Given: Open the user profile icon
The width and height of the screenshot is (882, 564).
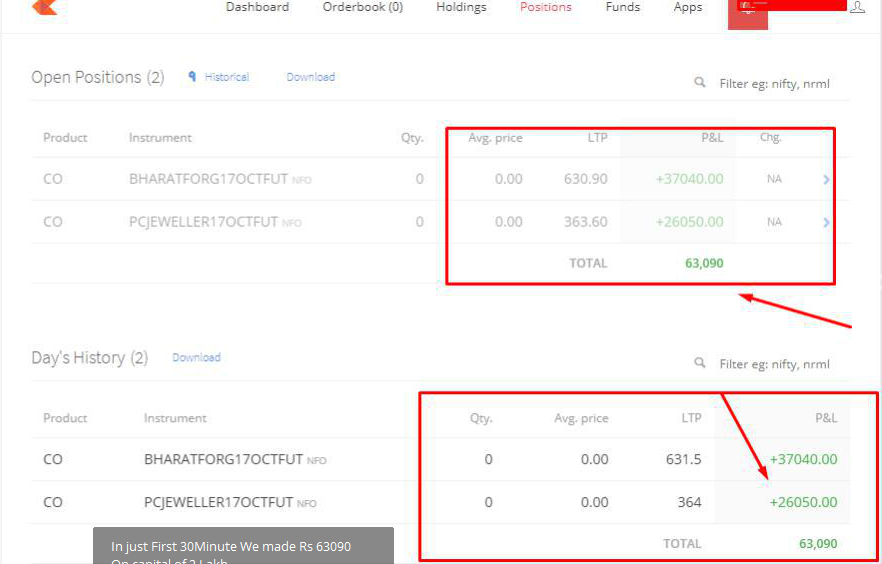Looking at the screenshot, I should point(857,7).
